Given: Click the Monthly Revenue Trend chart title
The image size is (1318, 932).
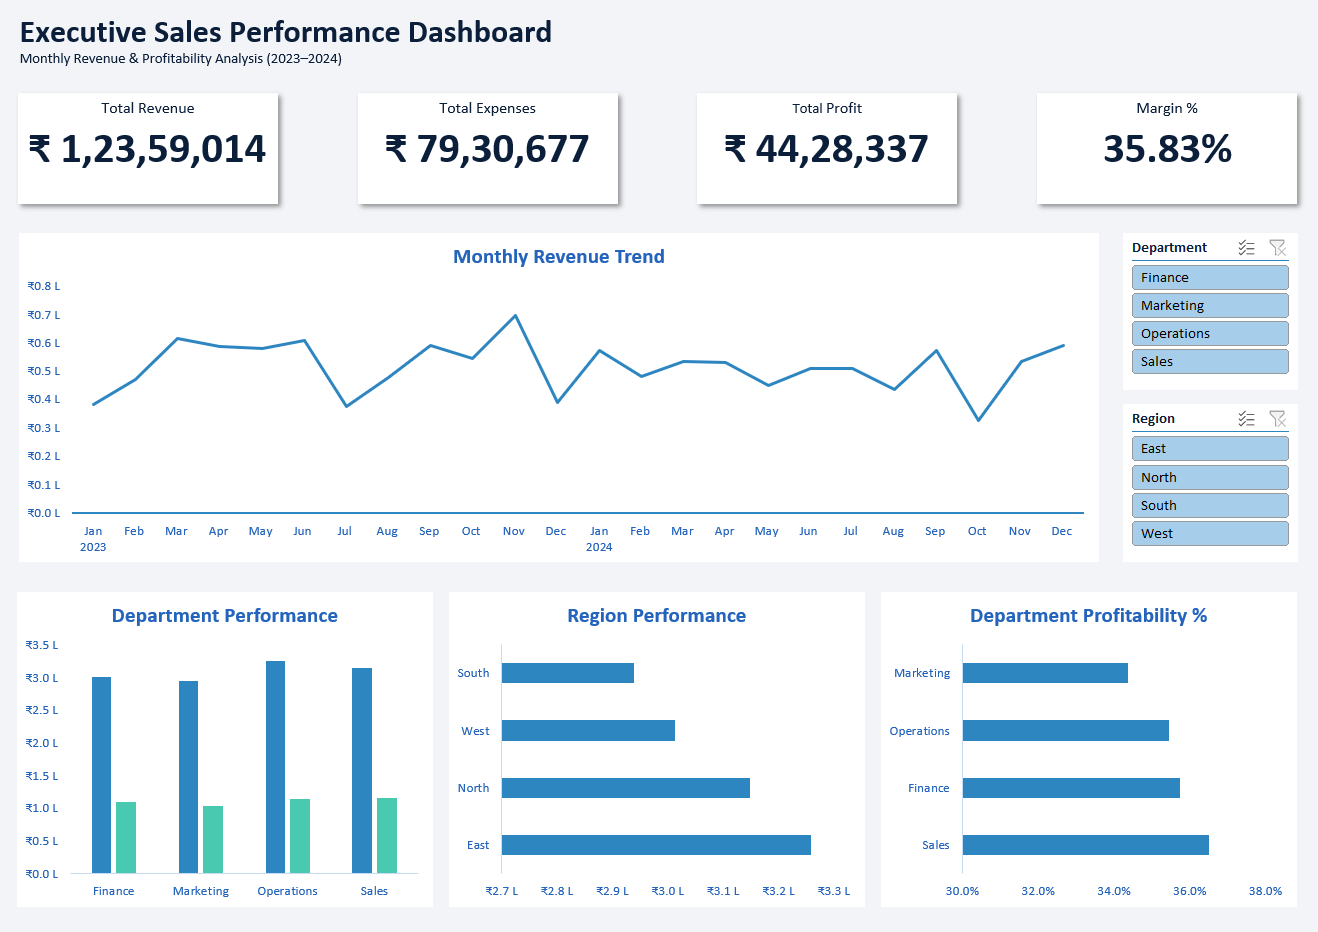Looking at the screenshot, I should click(559, 257).
